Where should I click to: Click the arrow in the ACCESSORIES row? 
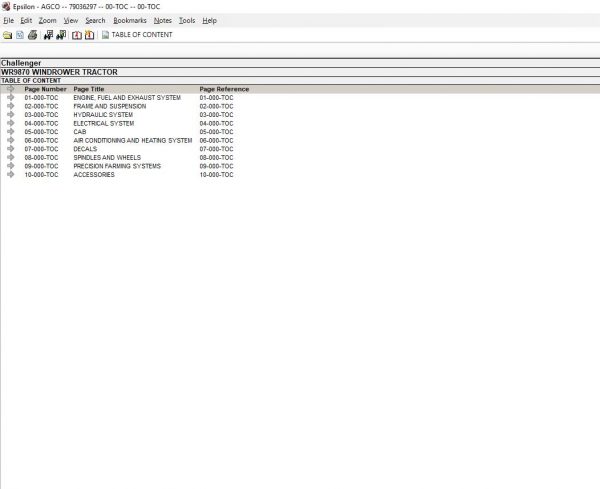pos(10,174)
